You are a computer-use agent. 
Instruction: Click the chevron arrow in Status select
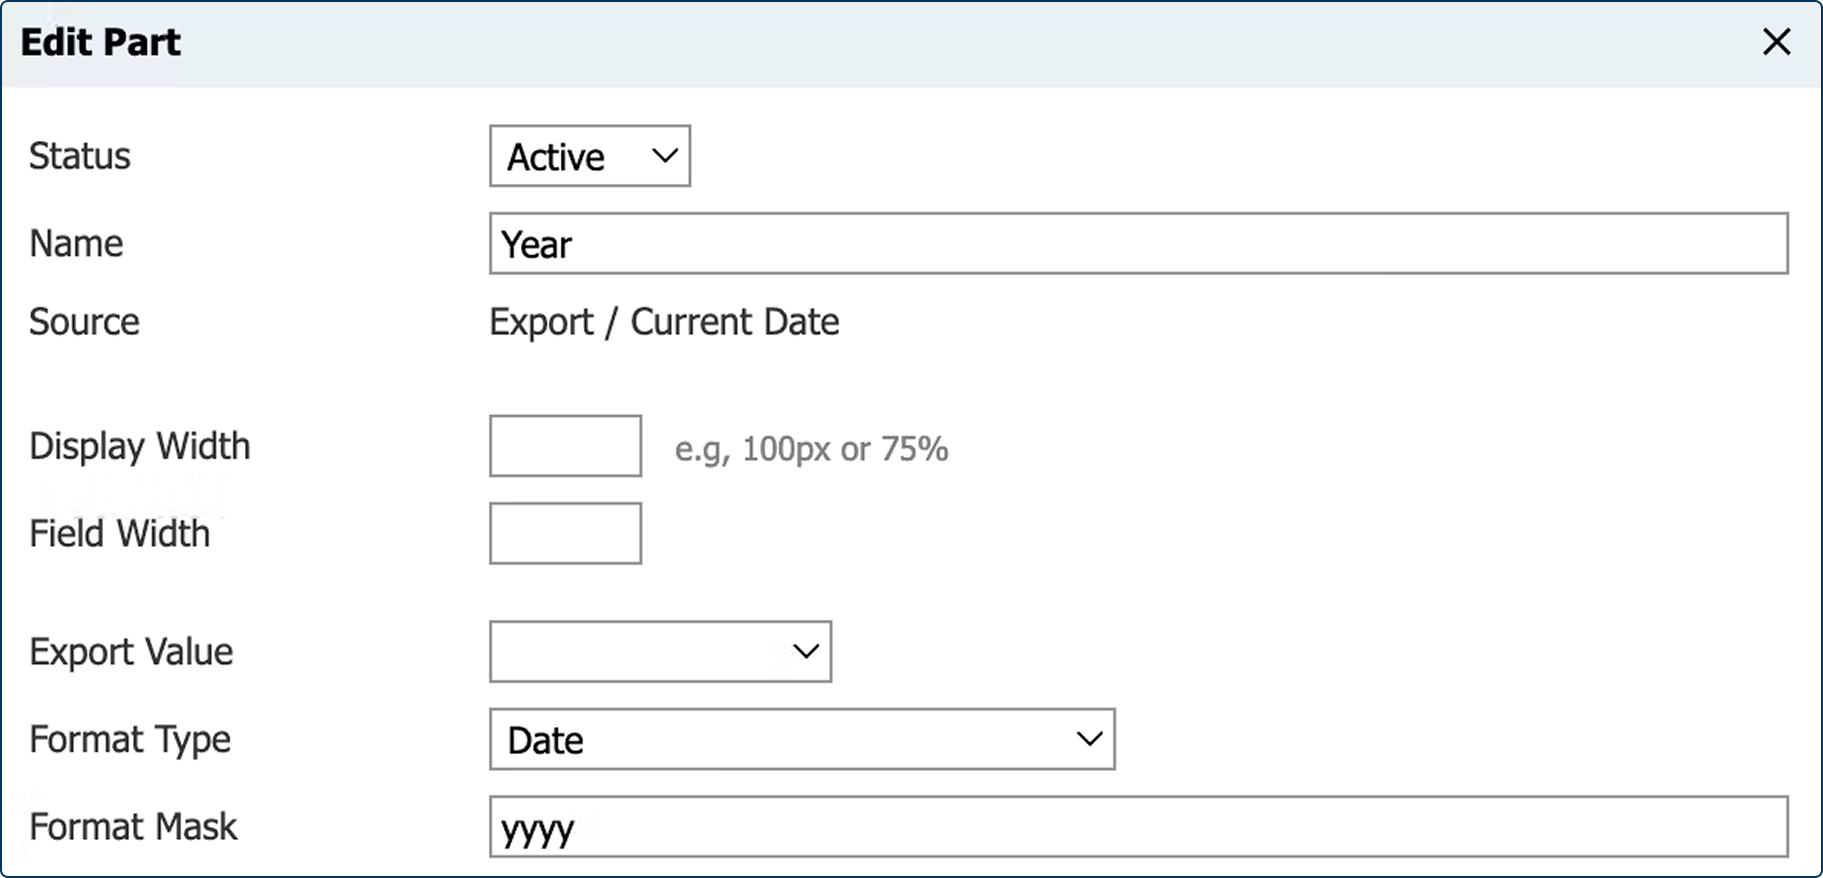coord(664,156)
